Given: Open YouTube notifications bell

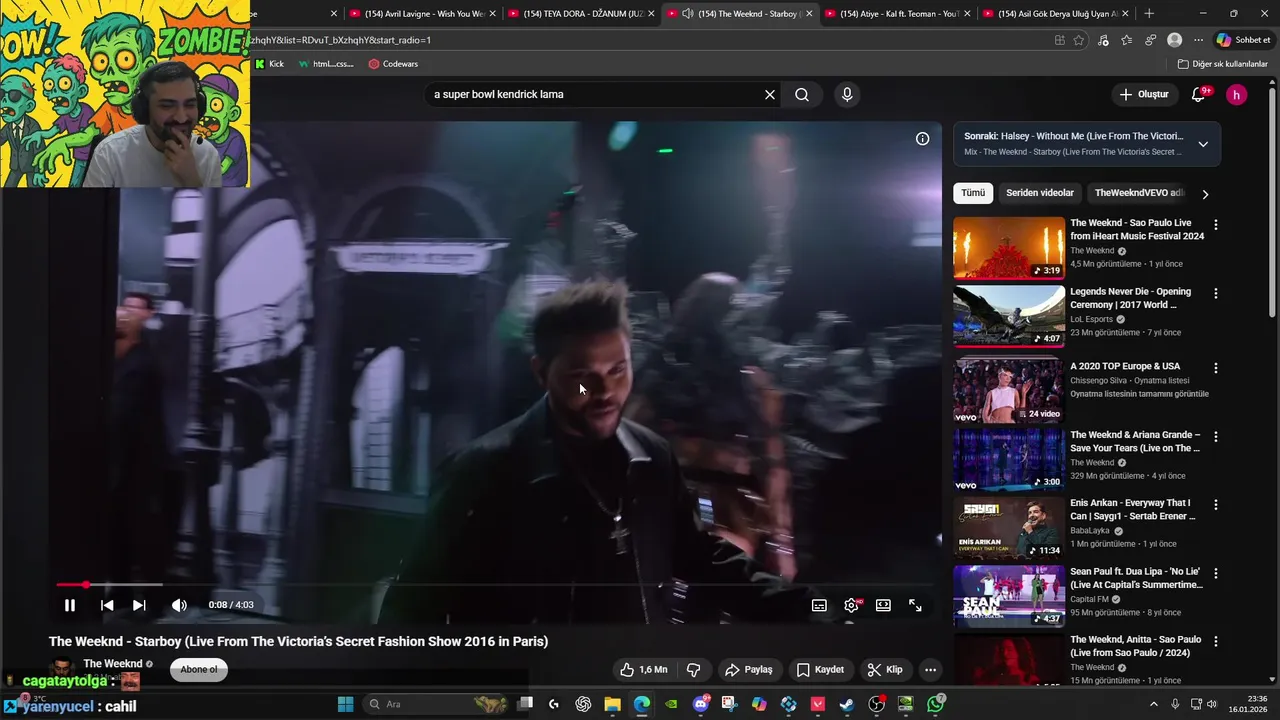Looking at the screenshot, I should click(x=1199, y=94).
